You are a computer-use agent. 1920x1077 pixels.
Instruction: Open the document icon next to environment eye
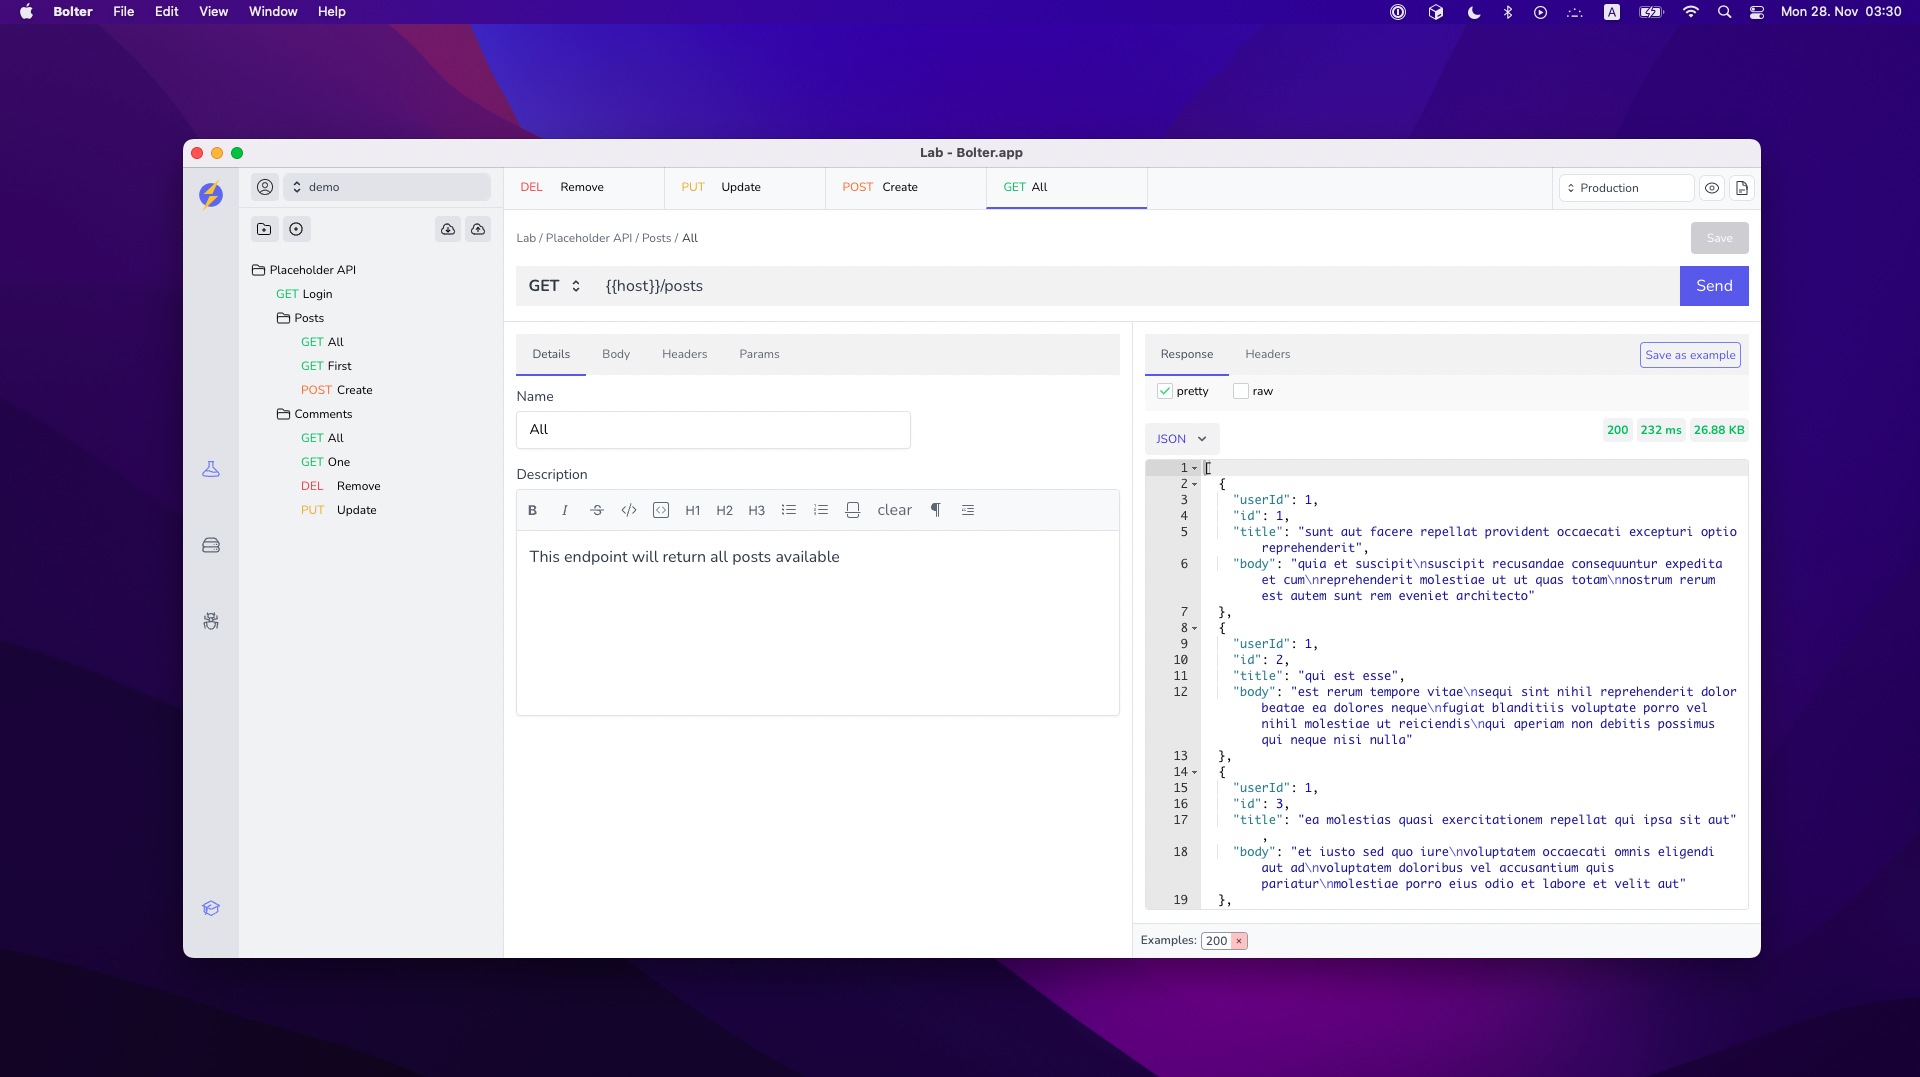pos(1742,188)
